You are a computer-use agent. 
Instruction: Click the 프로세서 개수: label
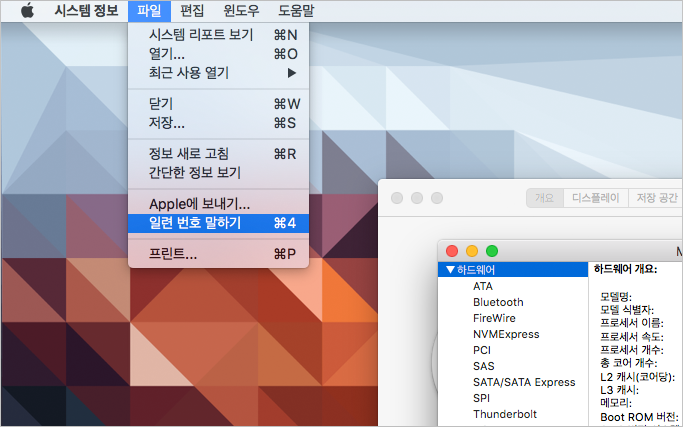632,350
